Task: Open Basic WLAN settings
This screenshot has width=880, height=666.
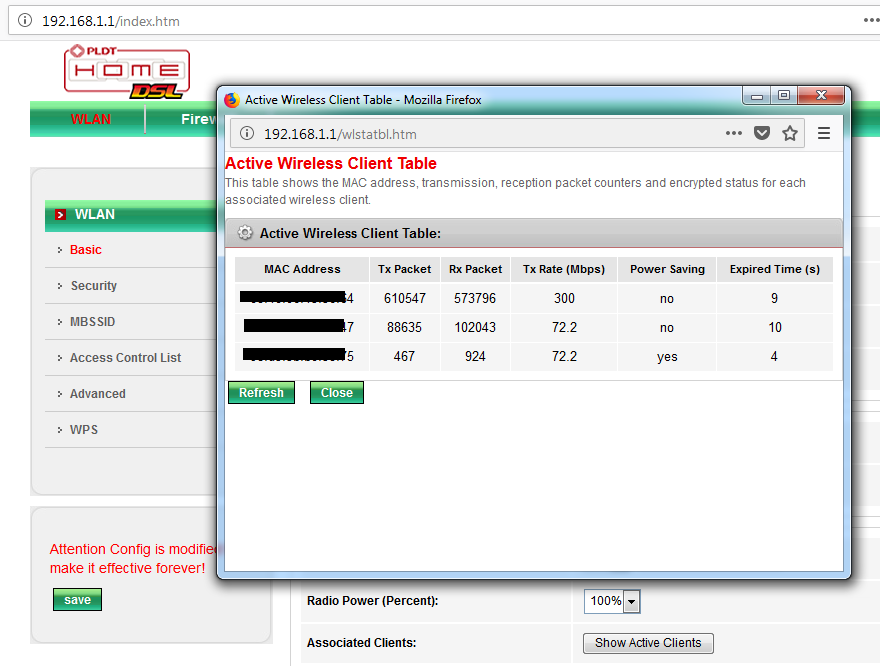Action: pos(85,250)
